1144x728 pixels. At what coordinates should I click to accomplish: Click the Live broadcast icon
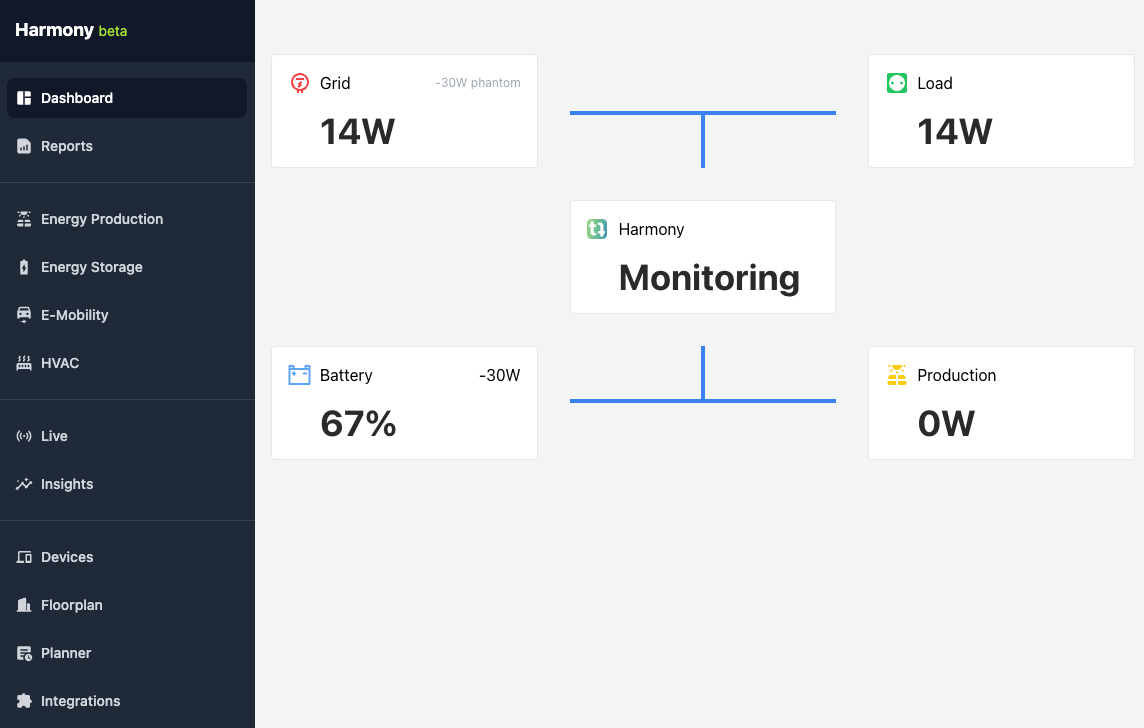click(24, 436)
